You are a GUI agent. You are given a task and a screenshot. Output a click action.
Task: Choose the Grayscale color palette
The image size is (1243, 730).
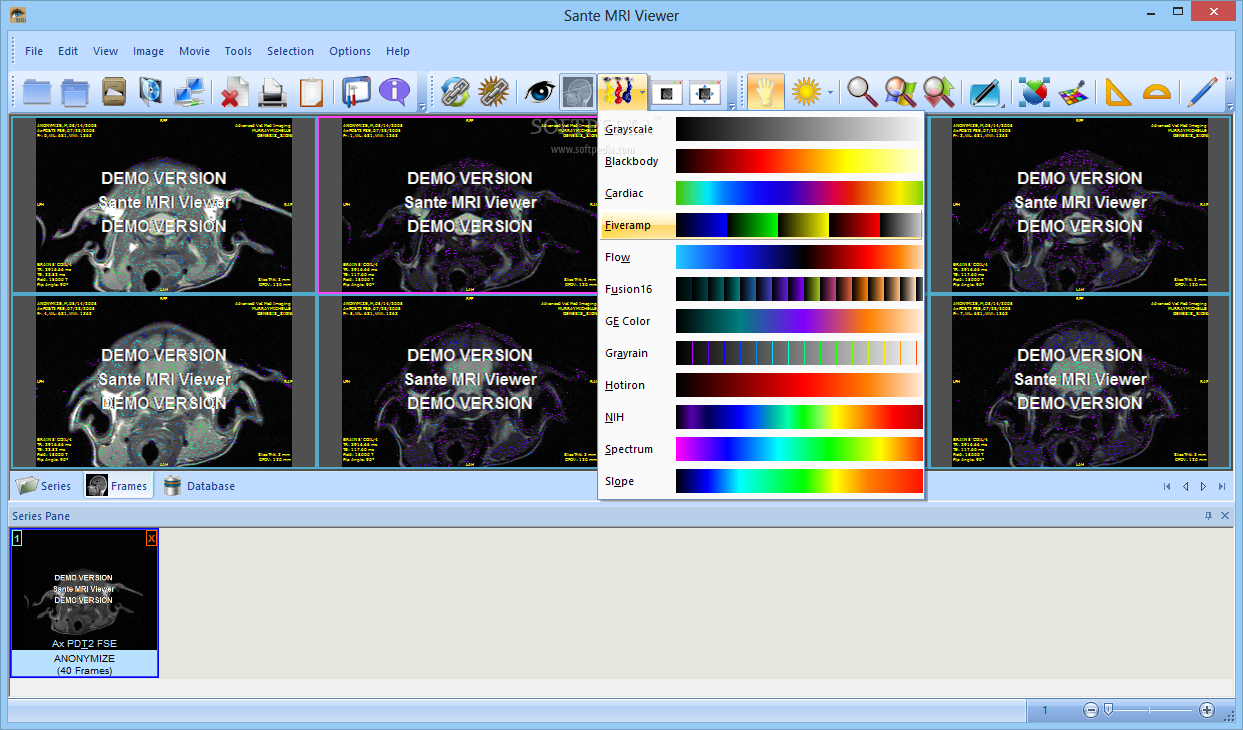coord(761,129)
